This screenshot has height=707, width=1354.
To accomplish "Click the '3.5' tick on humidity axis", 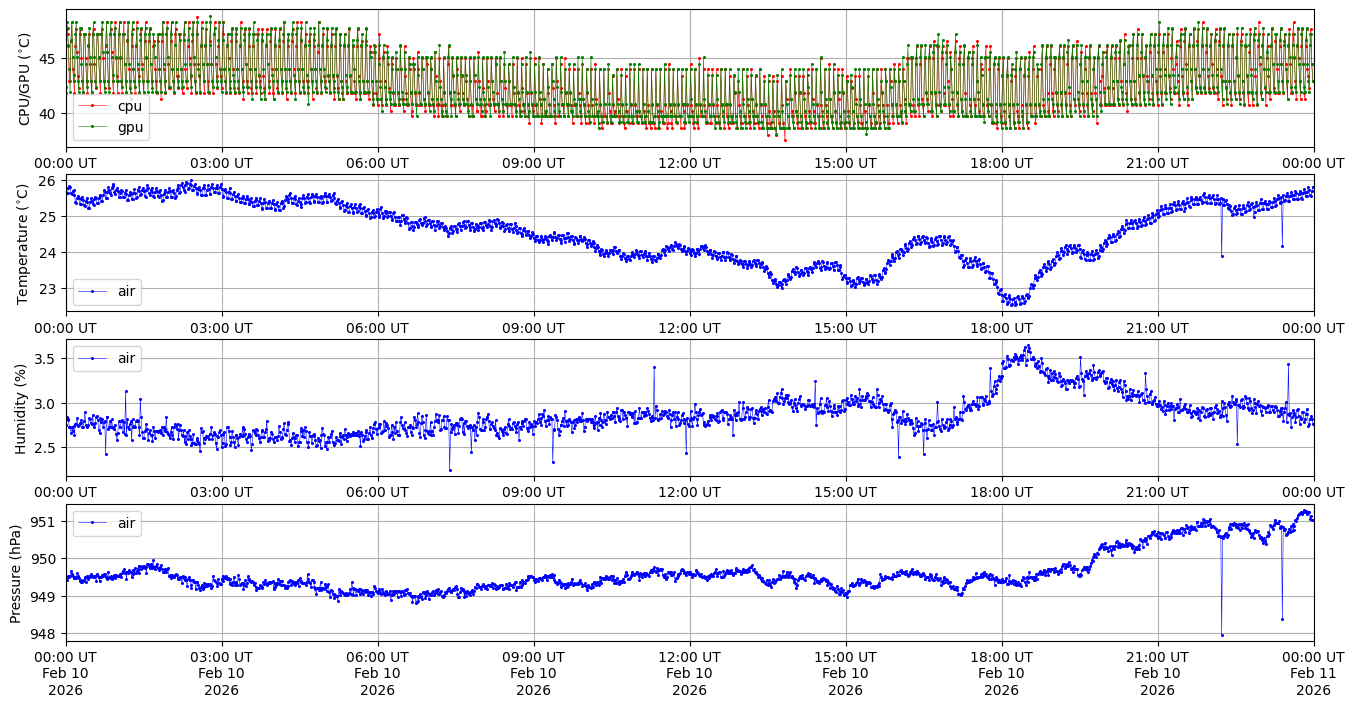I will click(x=47, y=358).
